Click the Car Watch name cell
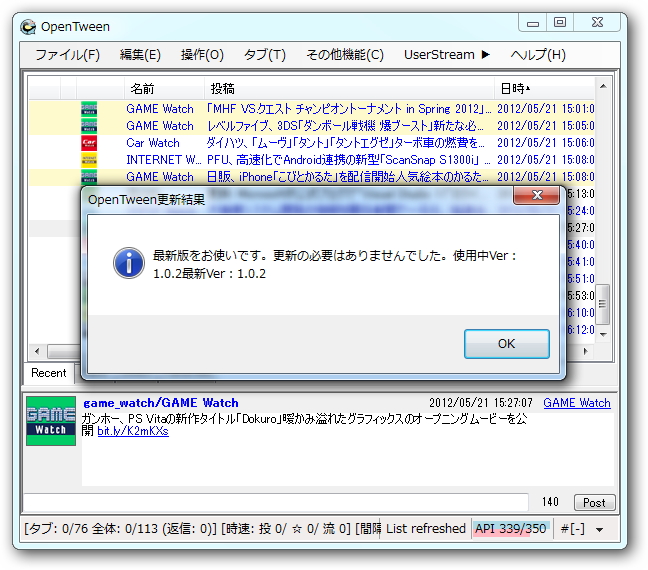 (x=153, y=143)
